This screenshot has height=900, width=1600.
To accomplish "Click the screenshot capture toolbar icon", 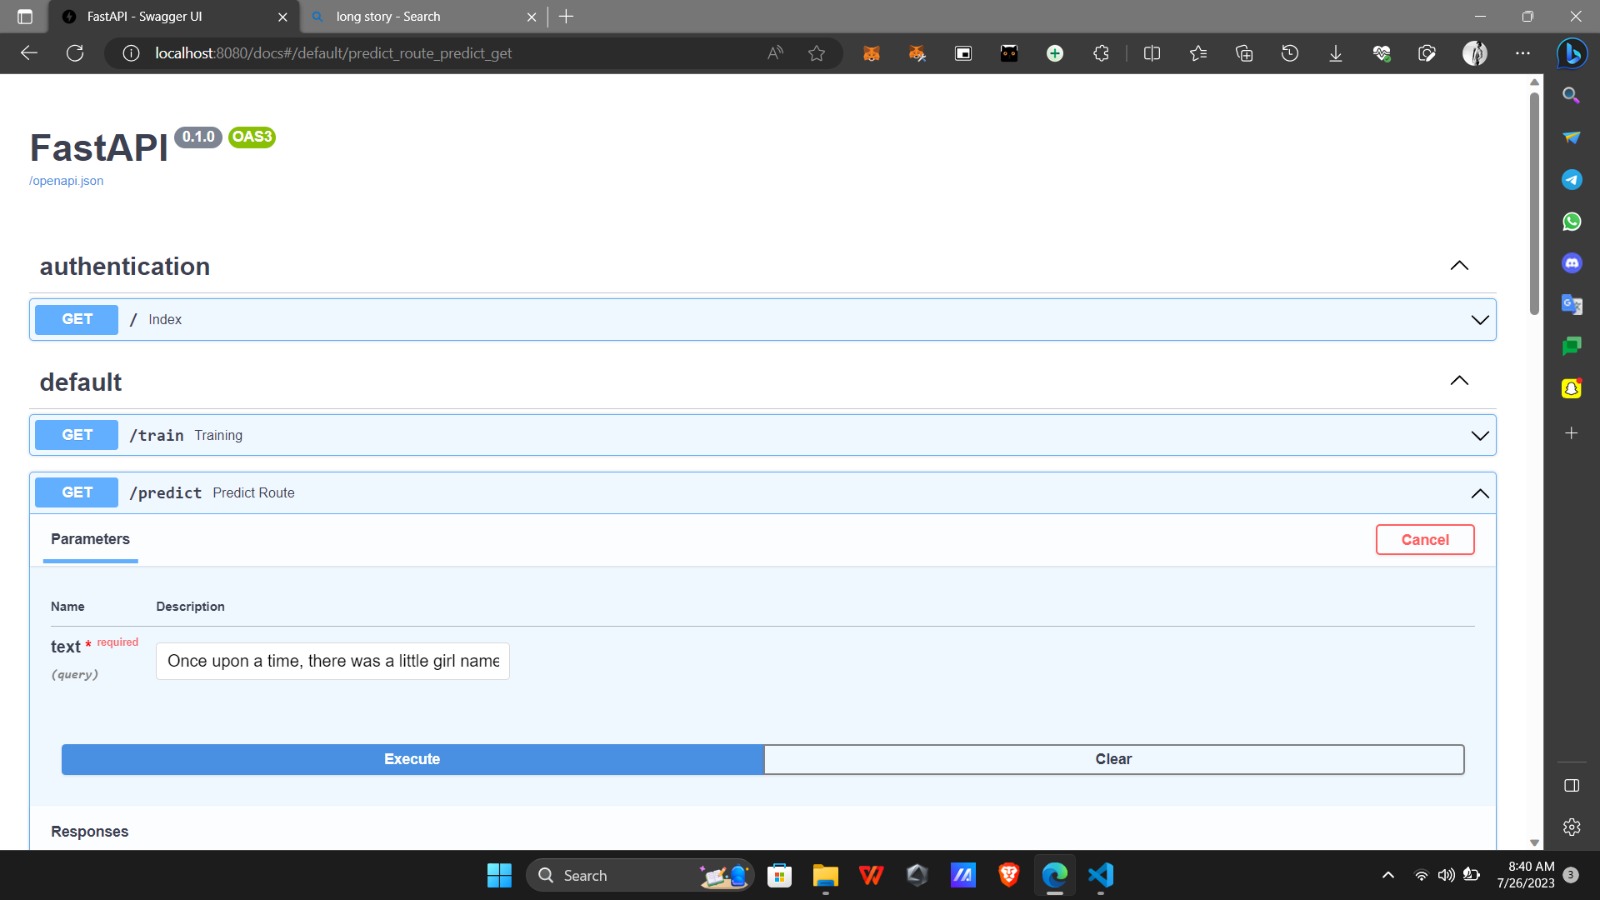I will (1427, 53).
